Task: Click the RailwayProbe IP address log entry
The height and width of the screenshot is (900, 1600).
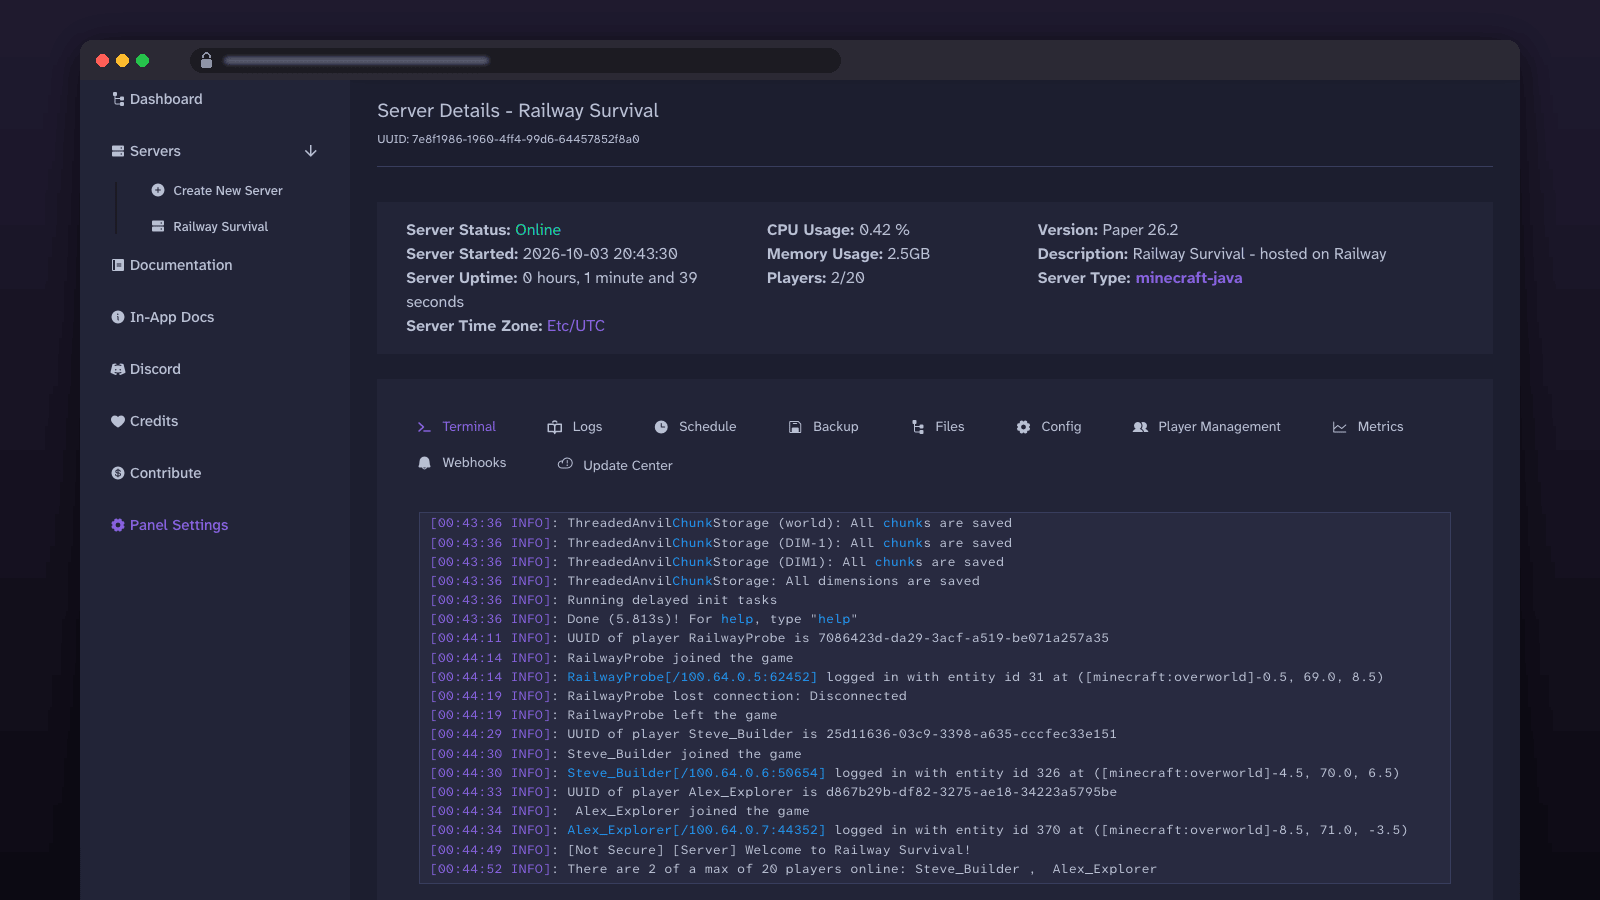Action: [x=692, y=677]
